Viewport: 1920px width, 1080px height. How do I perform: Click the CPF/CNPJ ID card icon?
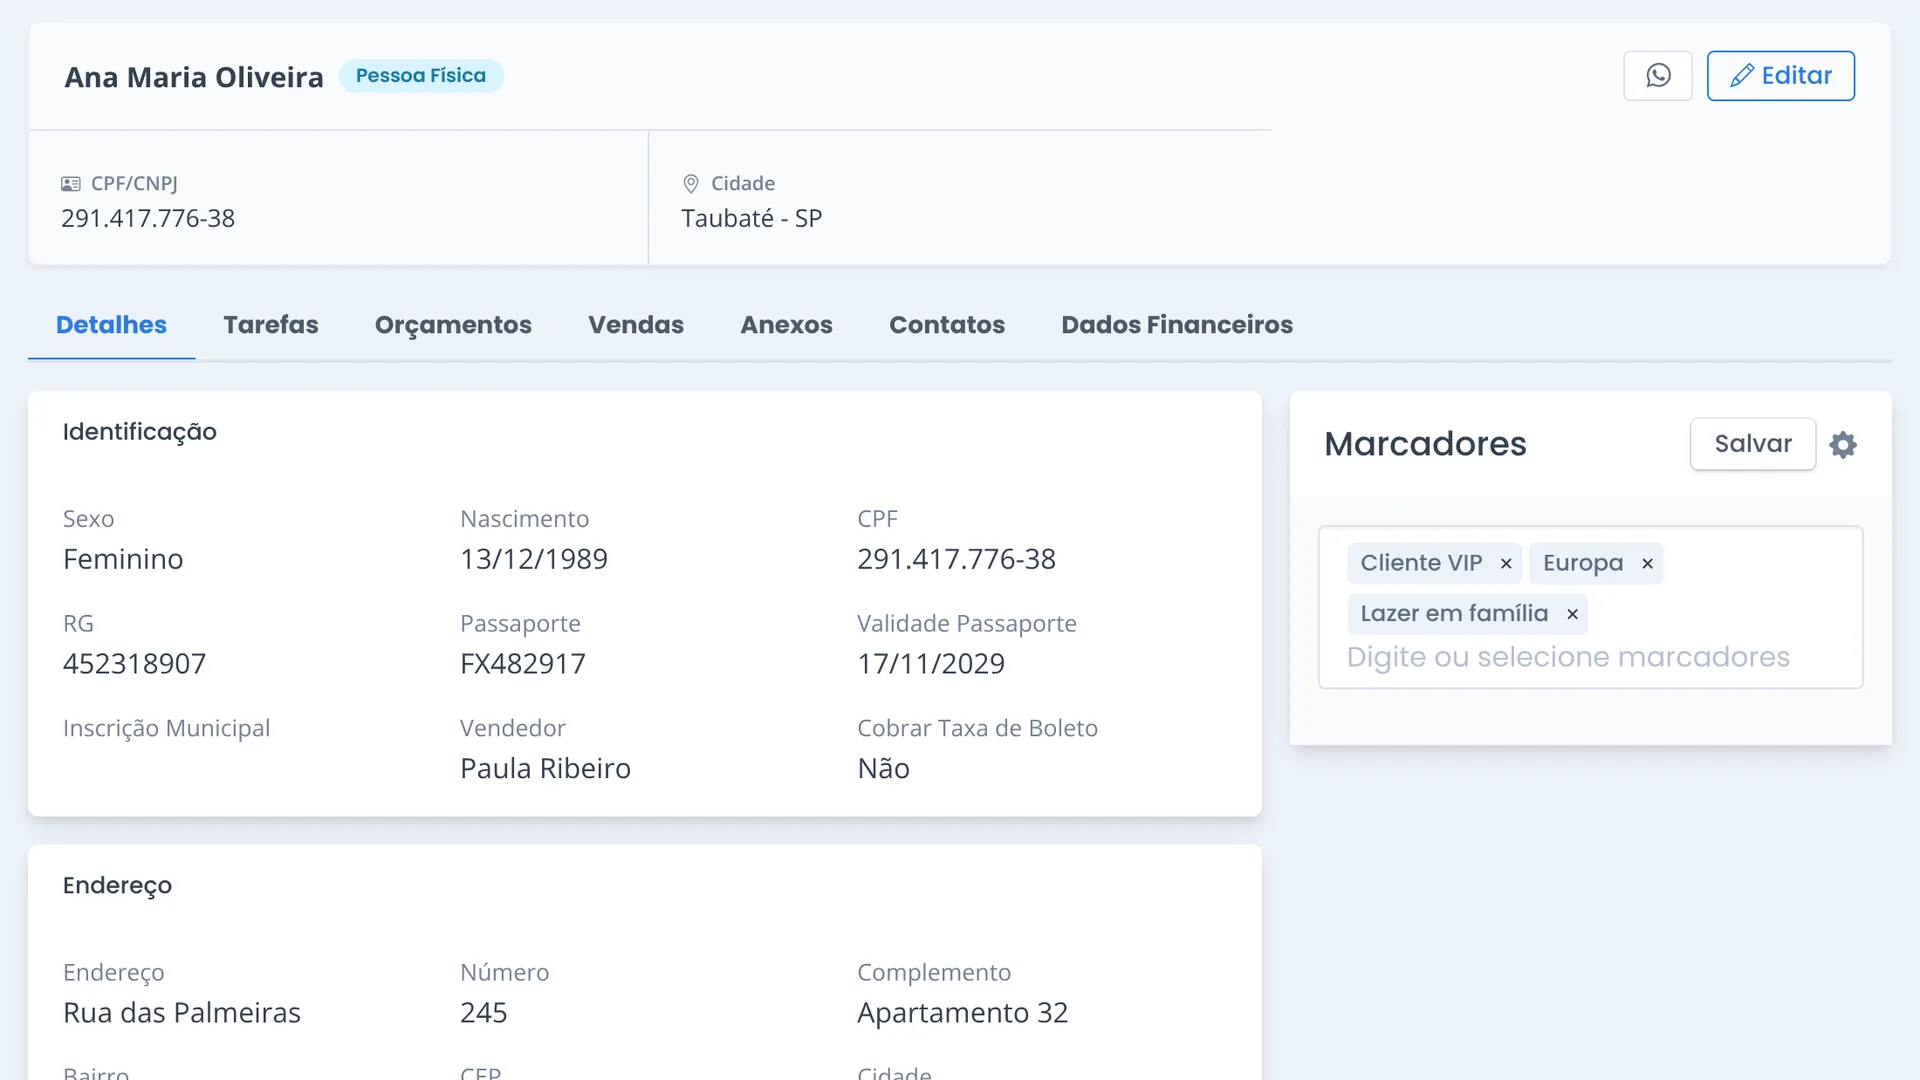pos(71,184)
